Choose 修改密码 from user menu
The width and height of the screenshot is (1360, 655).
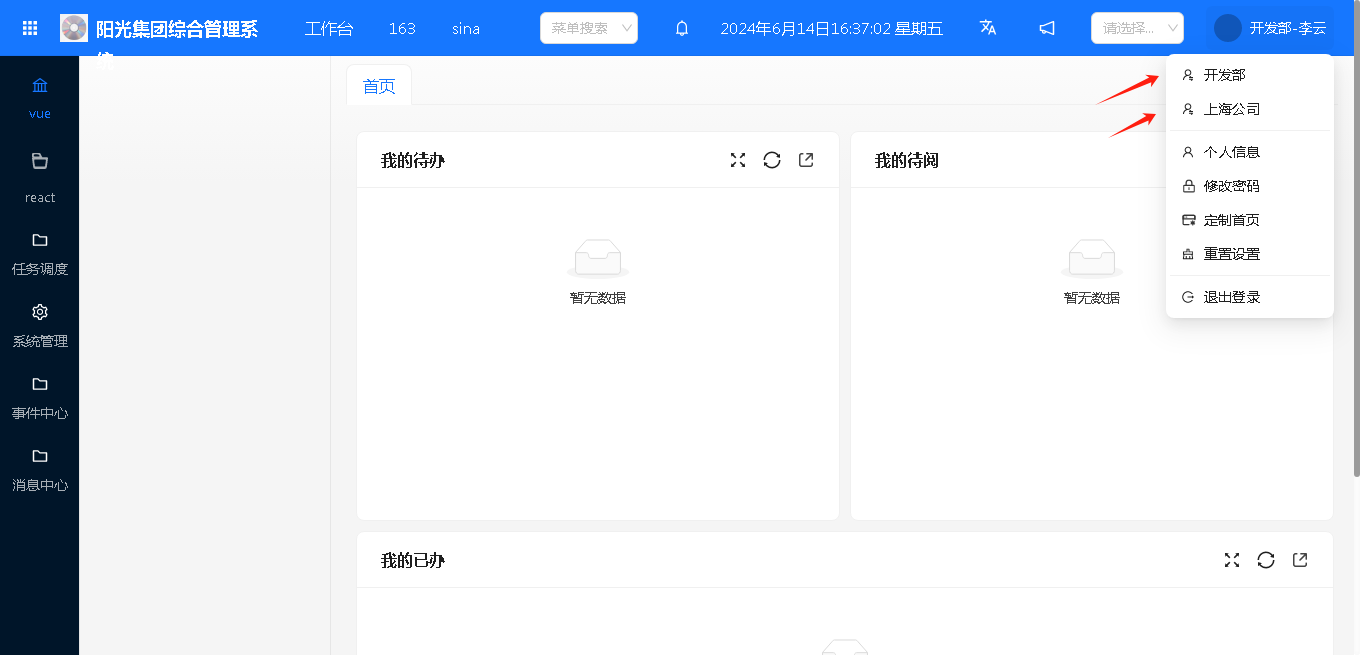pyautogui.click(x=1250, y=186)
